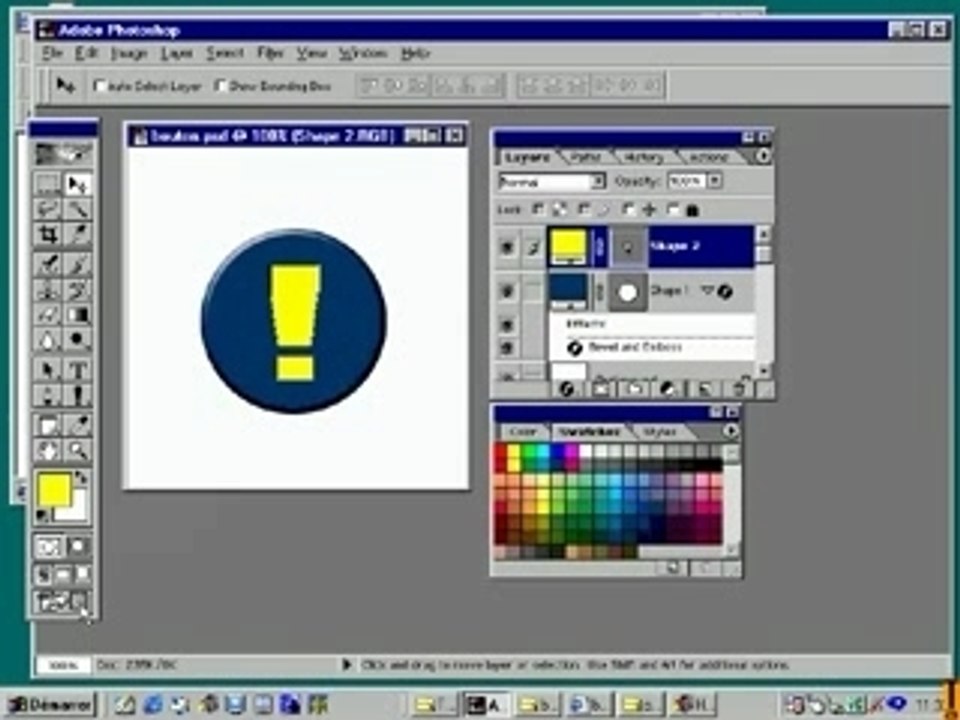Switch to the Styles tab
This screenshot has height=720, width=960.
coord(660,432)
